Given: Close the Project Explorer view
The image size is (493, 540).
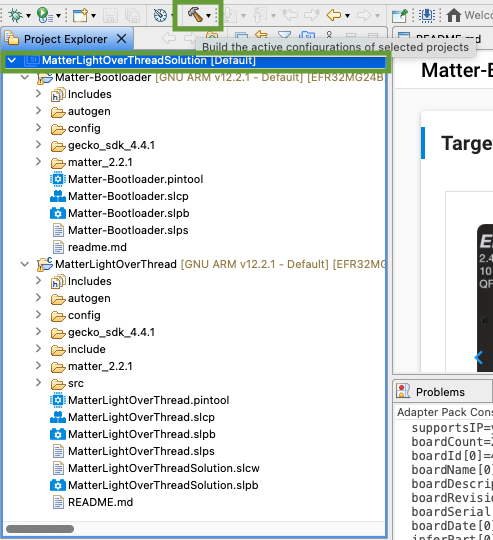Looking at the screenshot, I should pyautogui.click(x=122, y=39).
